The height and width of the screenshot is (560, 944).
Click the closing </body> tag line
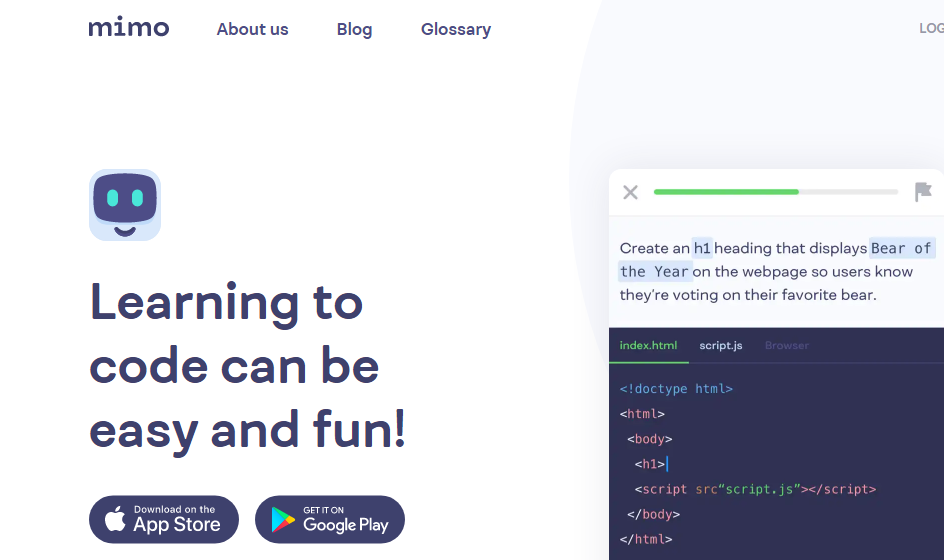[x=653, y=514]
